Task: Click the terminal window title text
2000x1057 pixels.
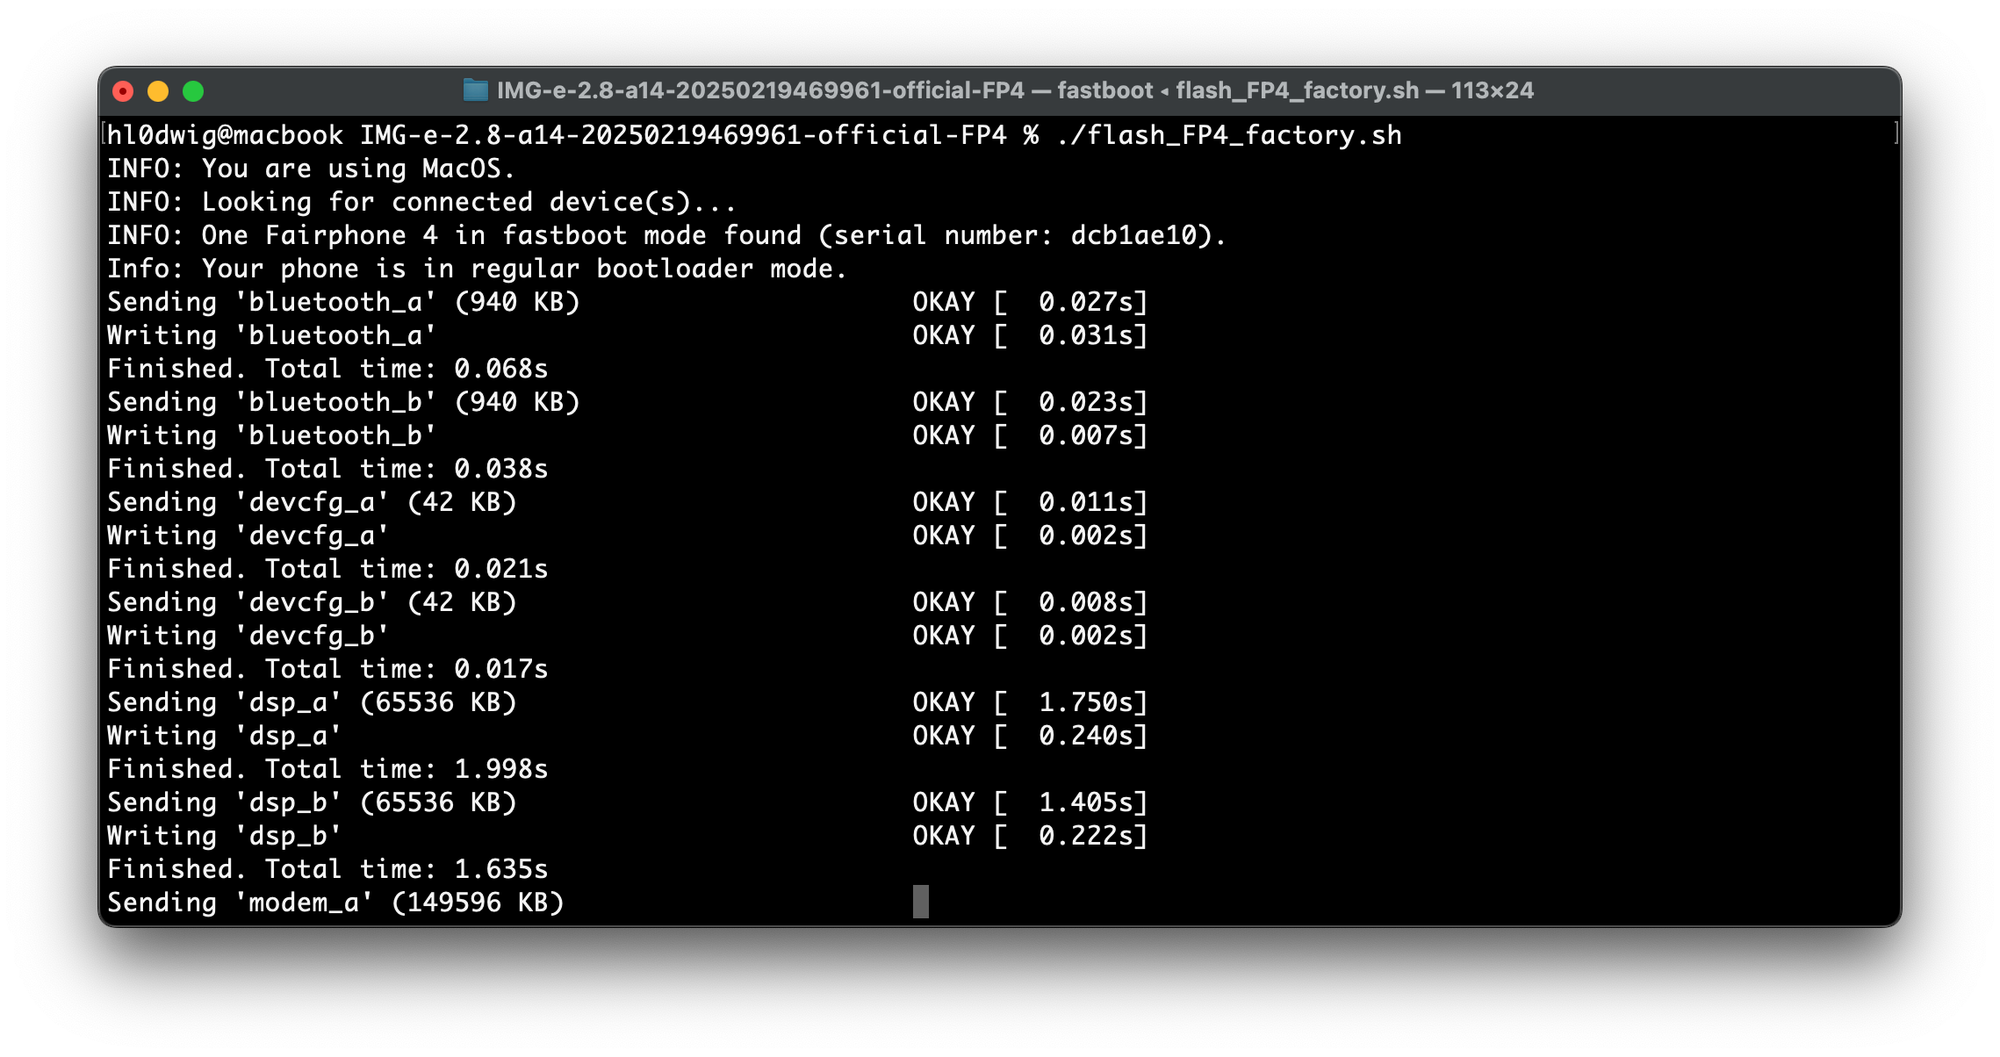Action: [x=1015, y=91]
